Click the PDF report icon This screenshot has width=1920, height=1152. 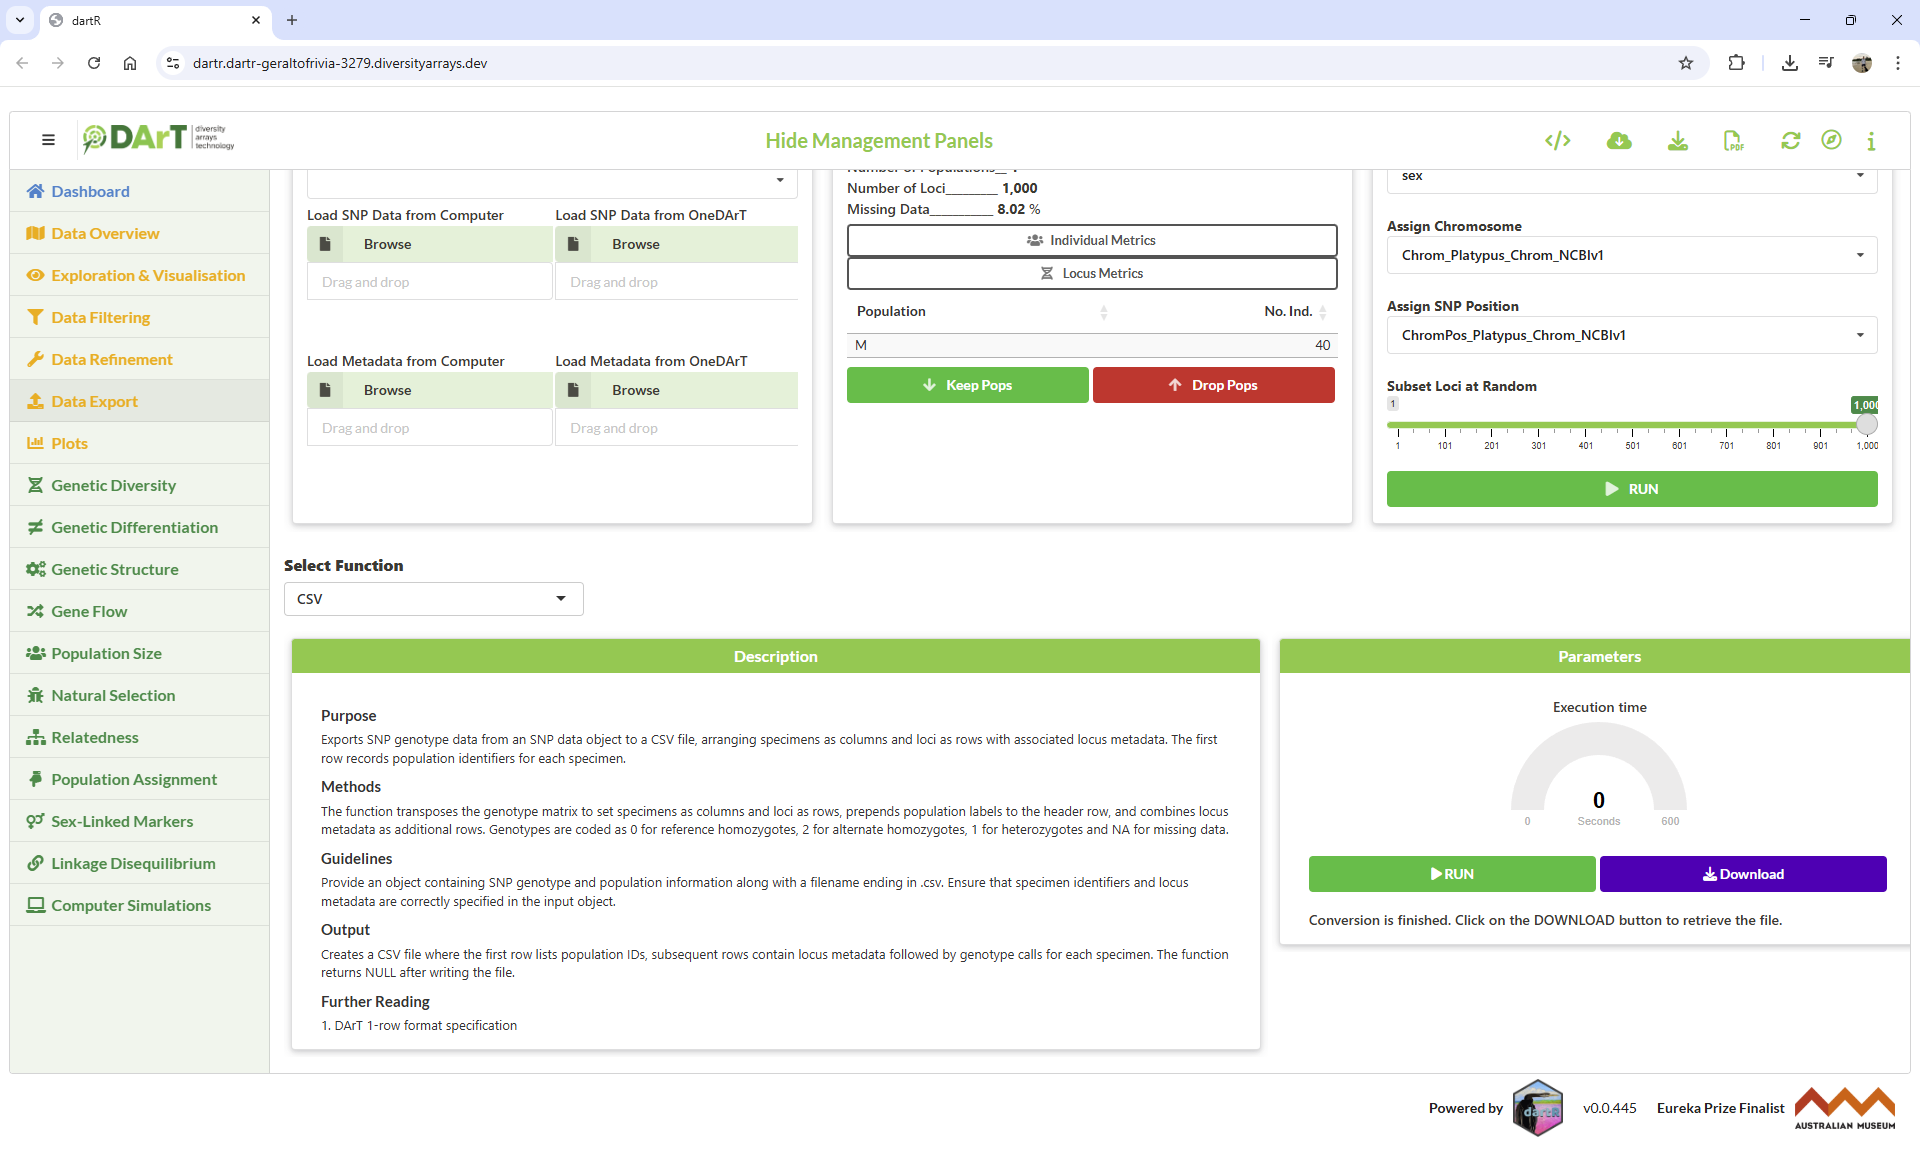coord(1733,141)
